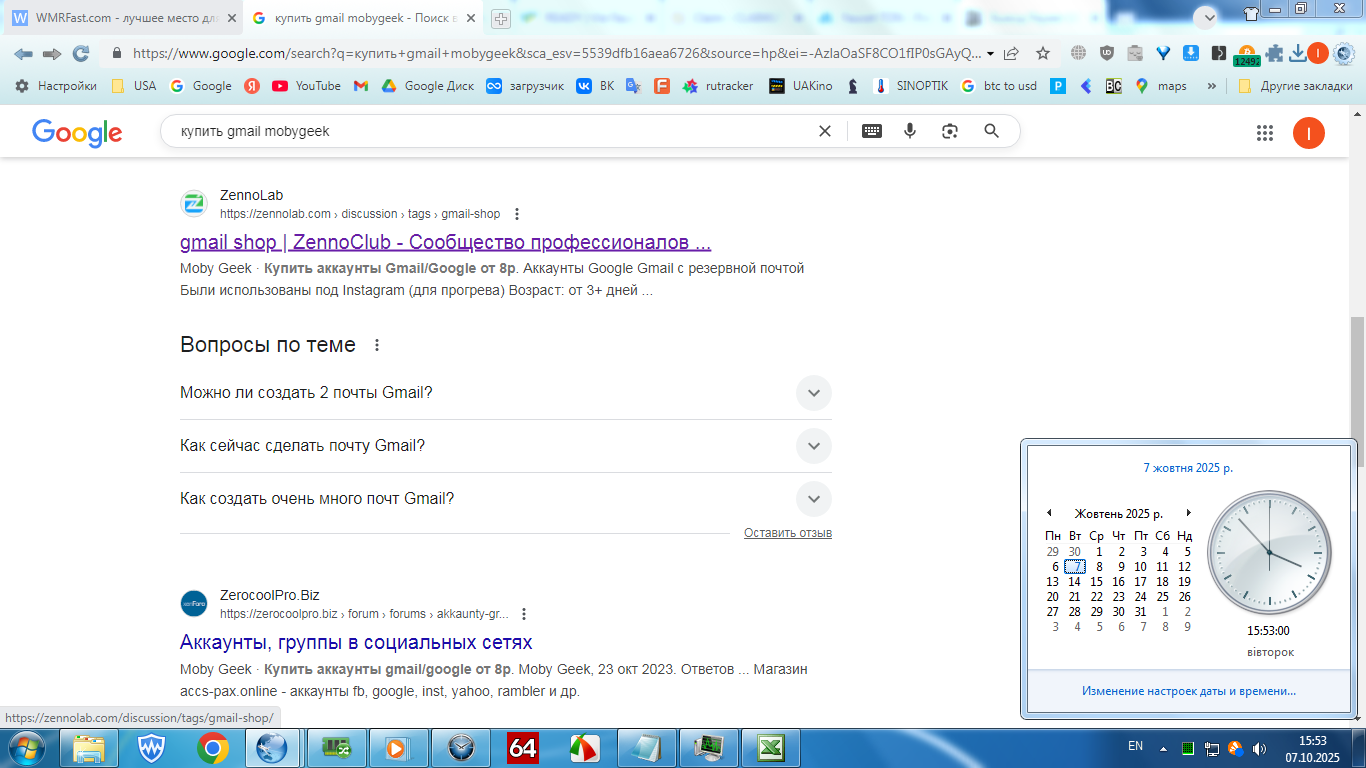Switch to the WMRFast.com tab
The image size is (1366, 768).
pyautogui.click(x=125, y=18)
